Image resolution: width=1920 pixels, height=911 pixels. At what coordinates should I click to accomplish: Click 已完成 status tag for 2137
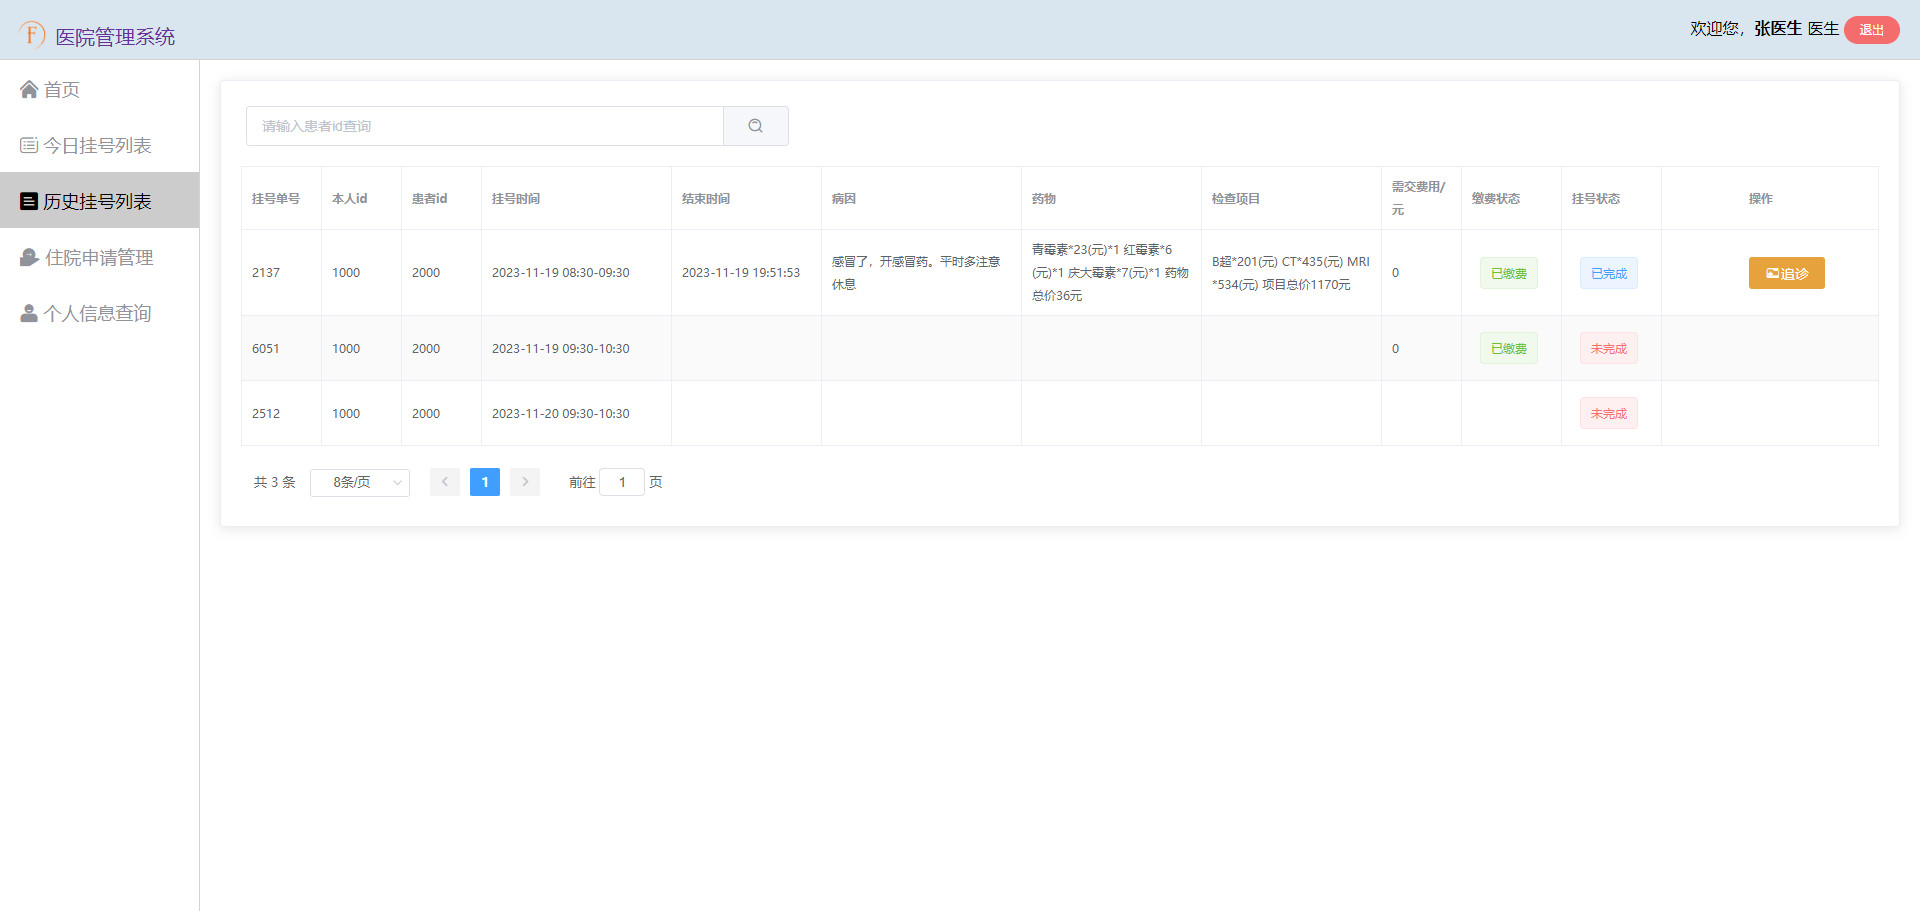1608,273
